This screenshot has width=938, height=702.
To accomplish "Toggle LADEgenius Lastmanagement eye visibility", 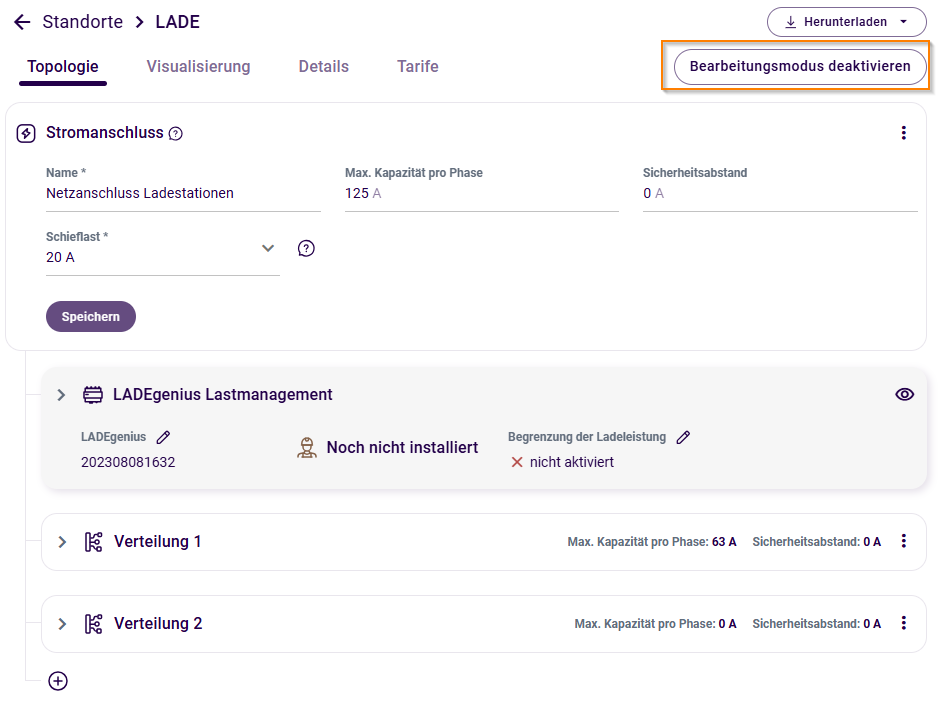I will click(904, 395).
